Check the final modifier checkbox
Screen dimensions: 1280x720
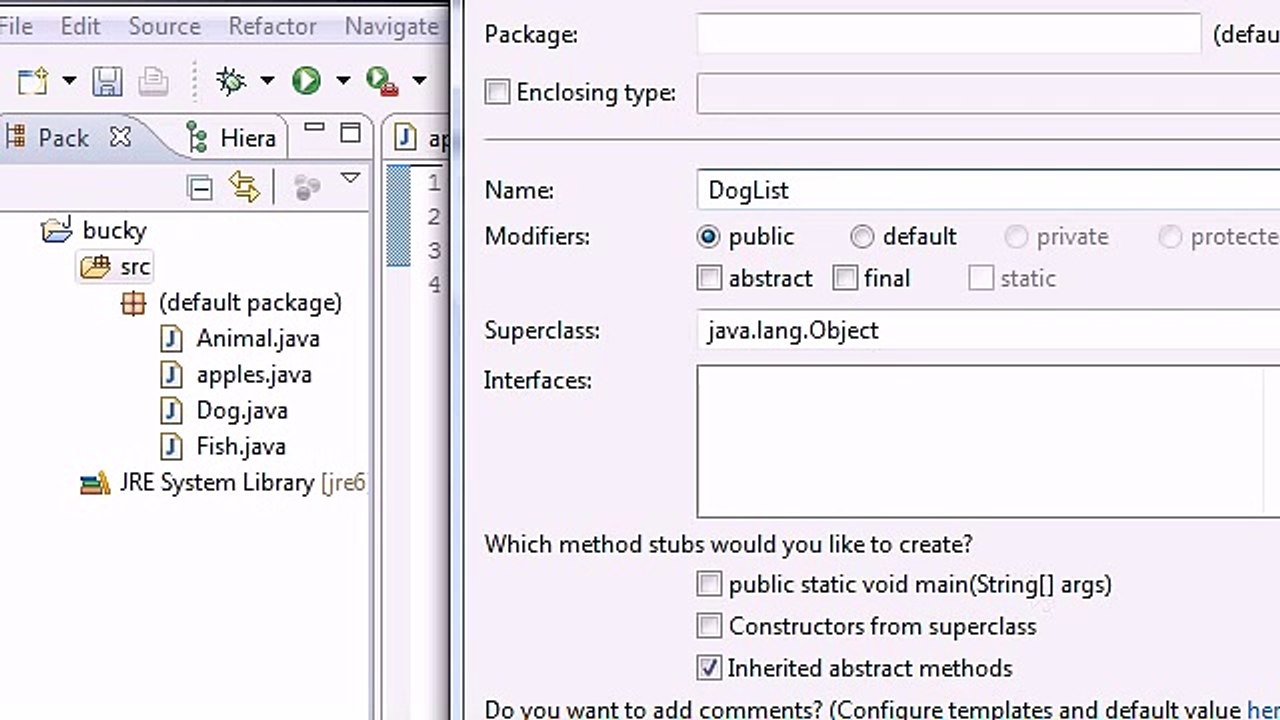pos(845,278)
